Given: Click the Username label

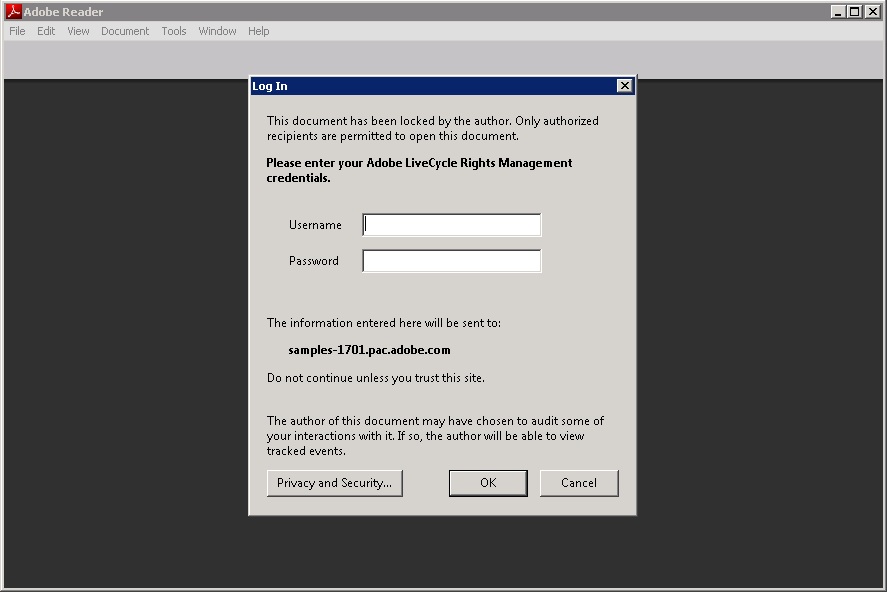Looking at the screenshot, I should [315, 224].
